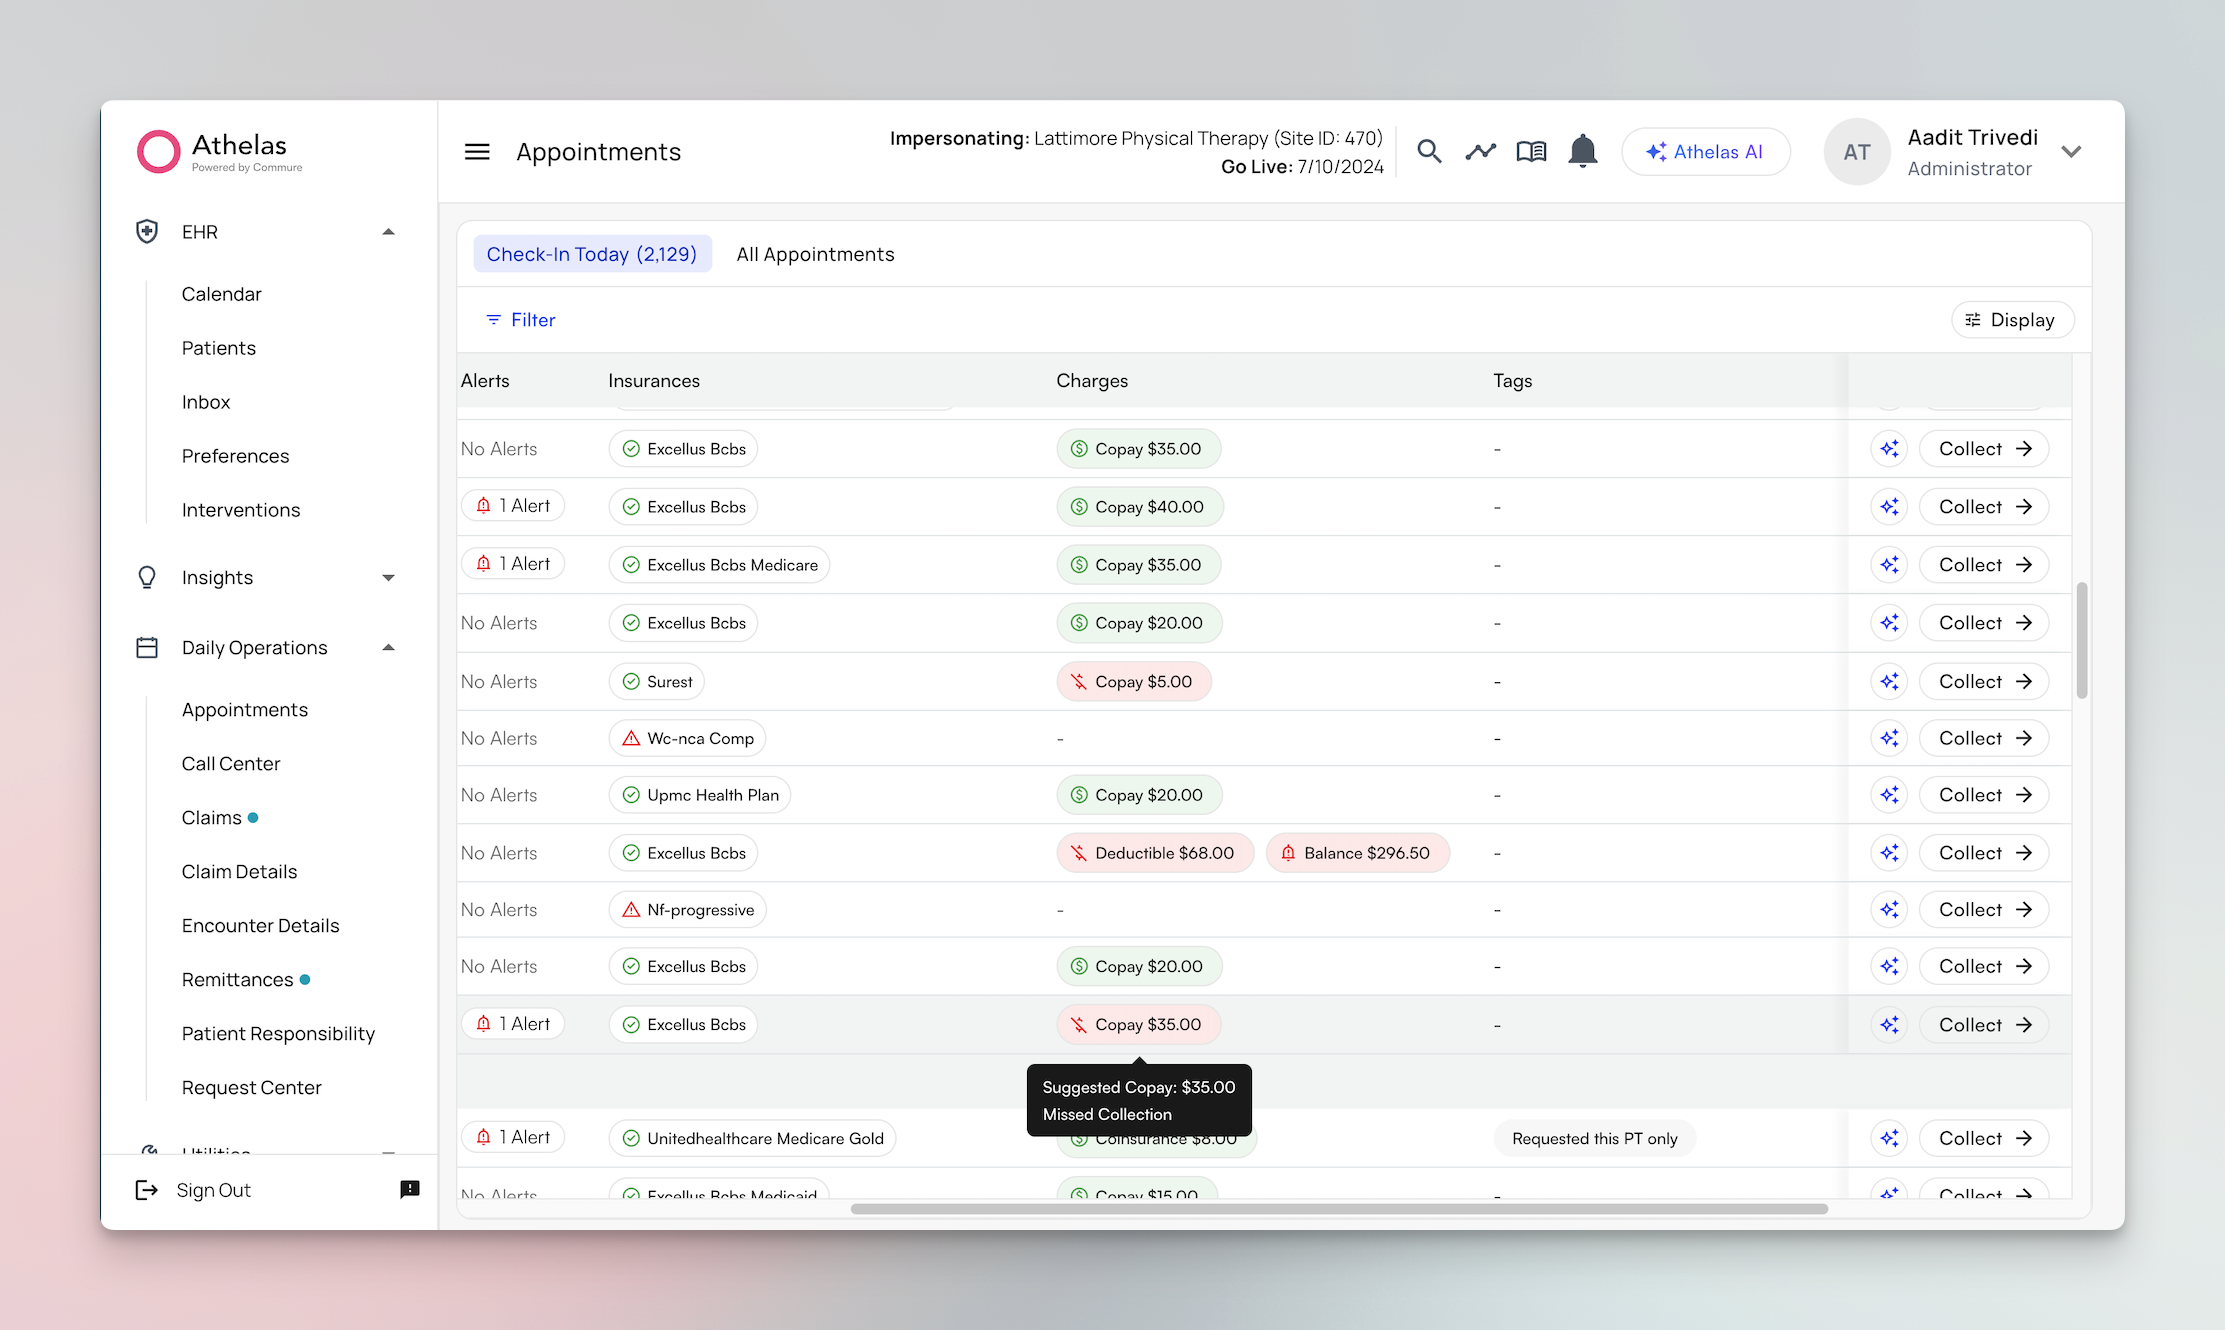
Task: Click the Daily Operations calendar icon
Action: point(147,647)
